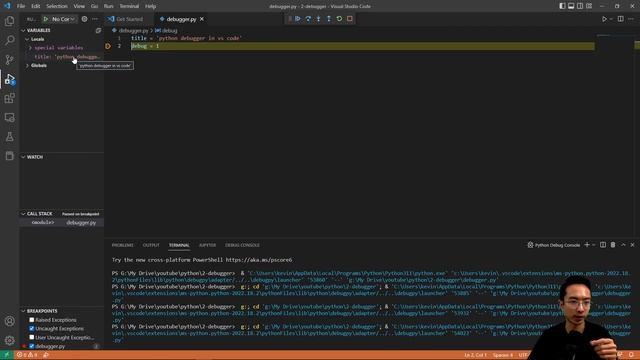Open the new terminal profile dropdown arrow

[x=593, y=245]
